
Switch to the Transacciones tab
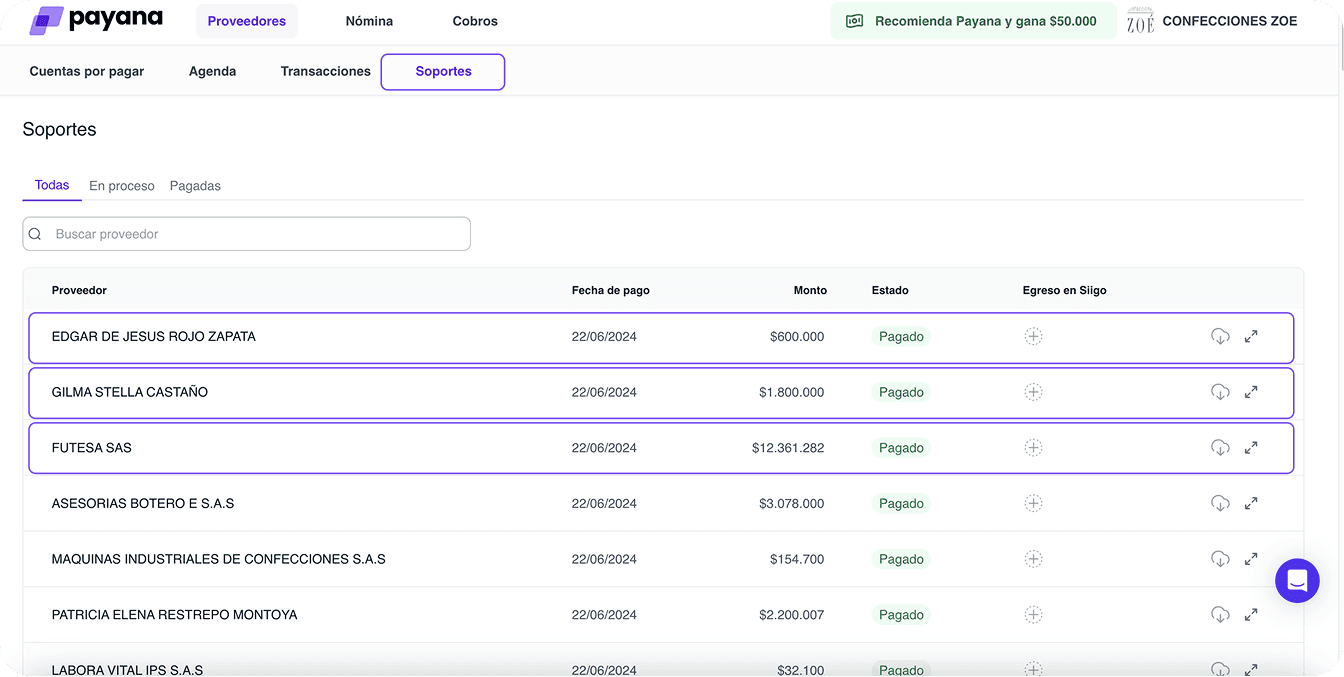tap(325, 71)
